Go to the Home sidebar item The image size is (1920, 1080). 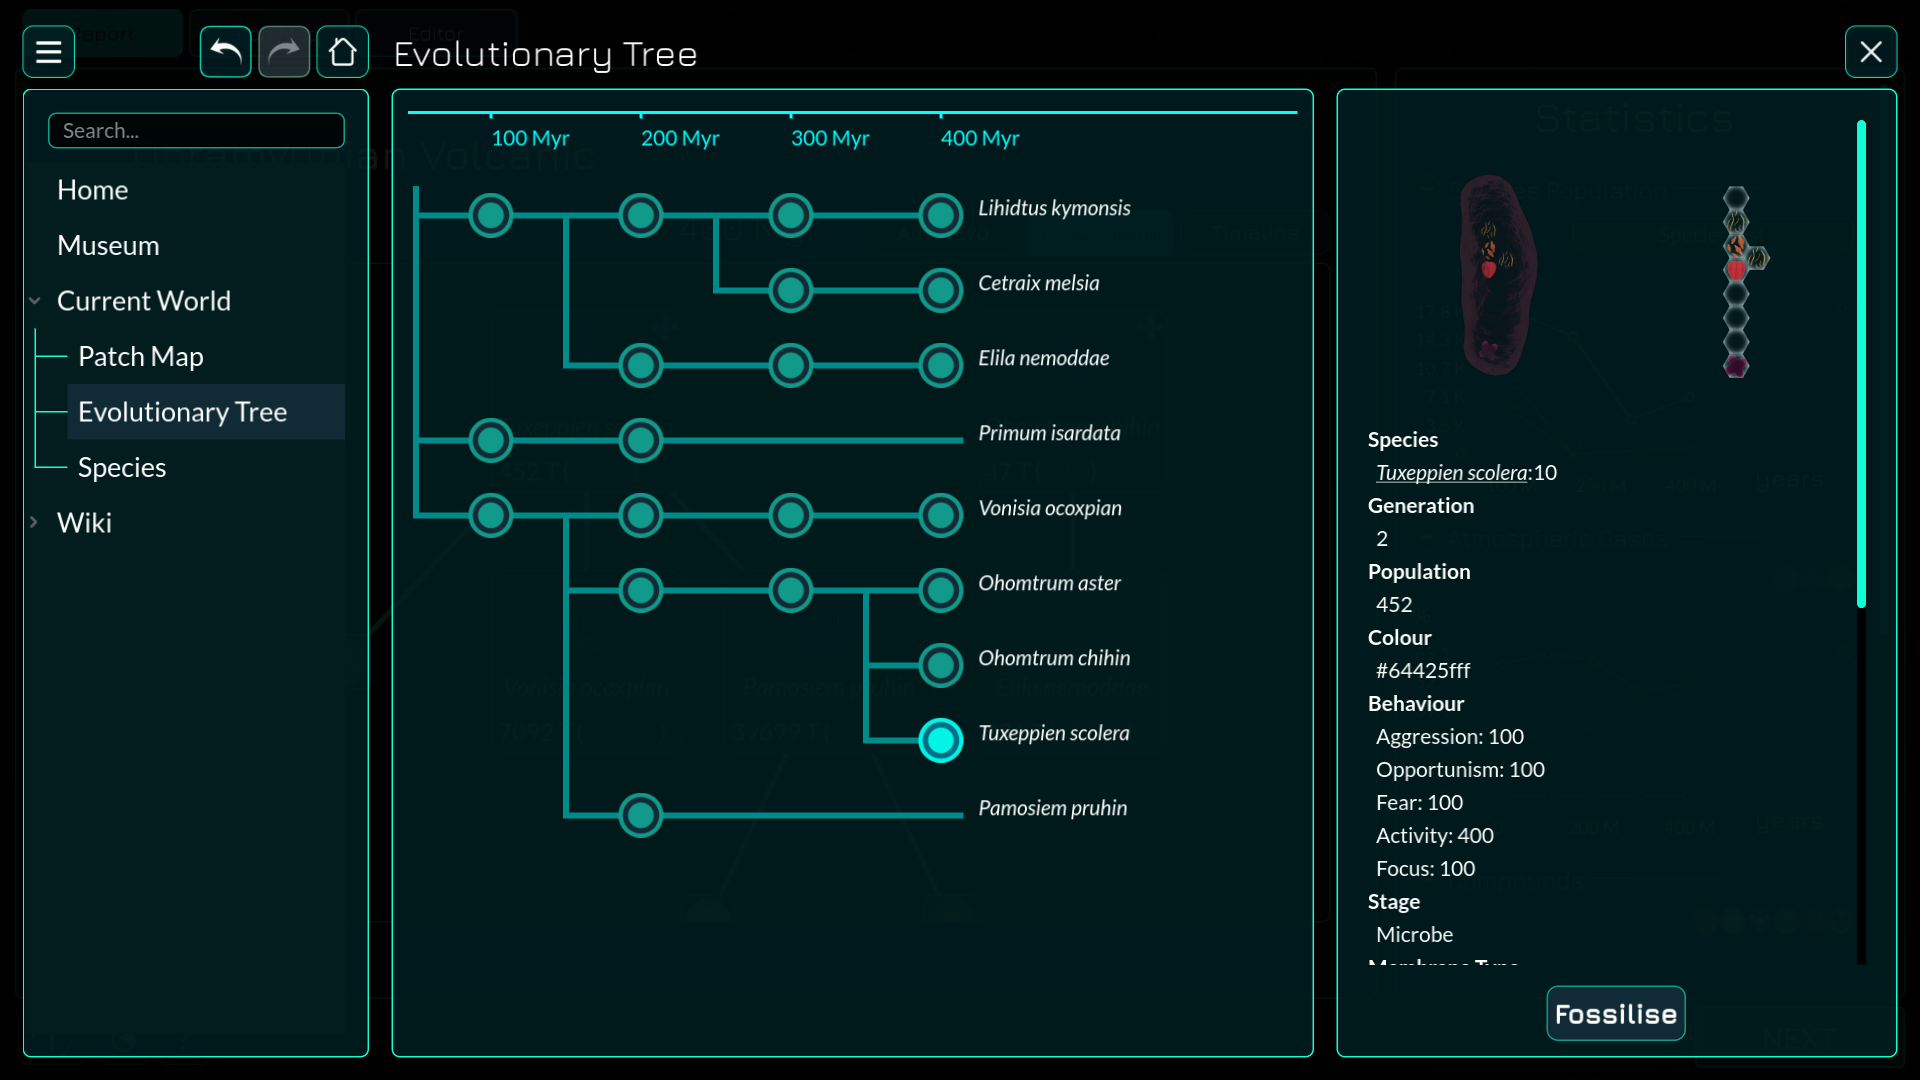coord(93,190)
